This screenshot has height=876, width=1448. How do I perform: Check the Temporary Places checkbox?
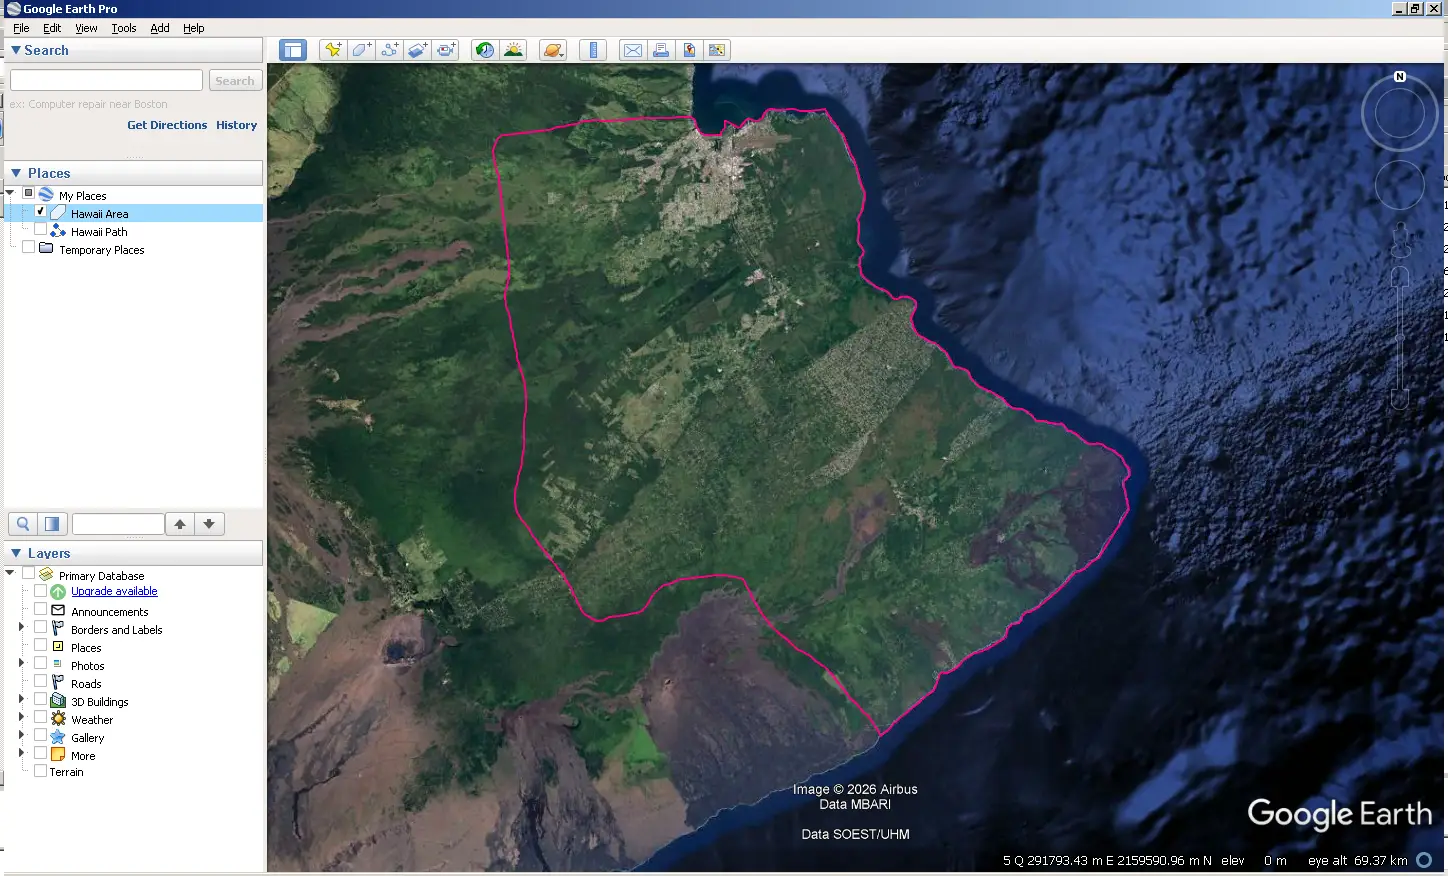[29, 248]
